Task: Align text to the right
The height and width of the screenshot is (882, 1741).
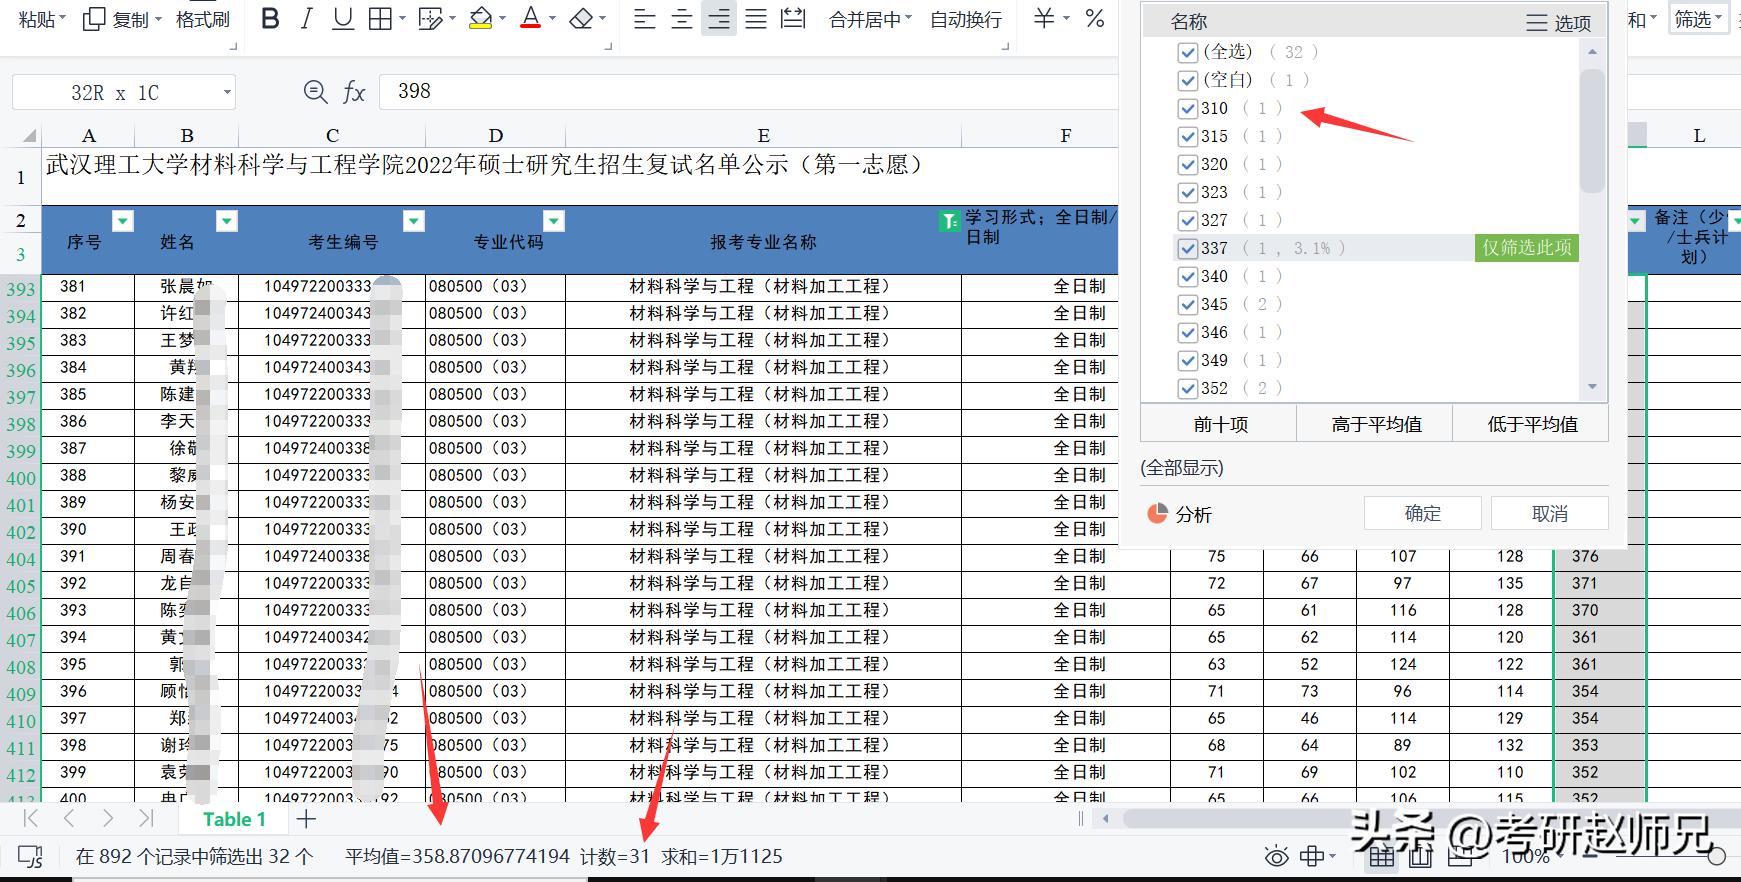Action: [719, 19]
